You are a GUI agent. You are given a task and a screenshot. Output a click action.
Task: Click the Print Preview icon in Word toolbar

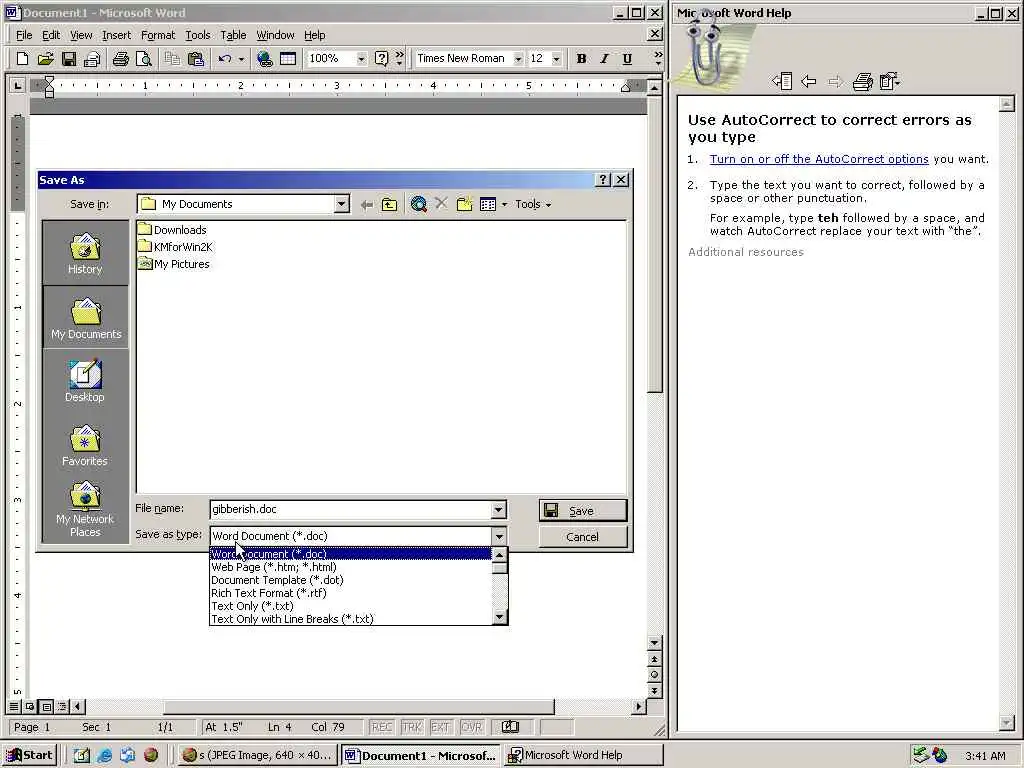tap(144, 59)
